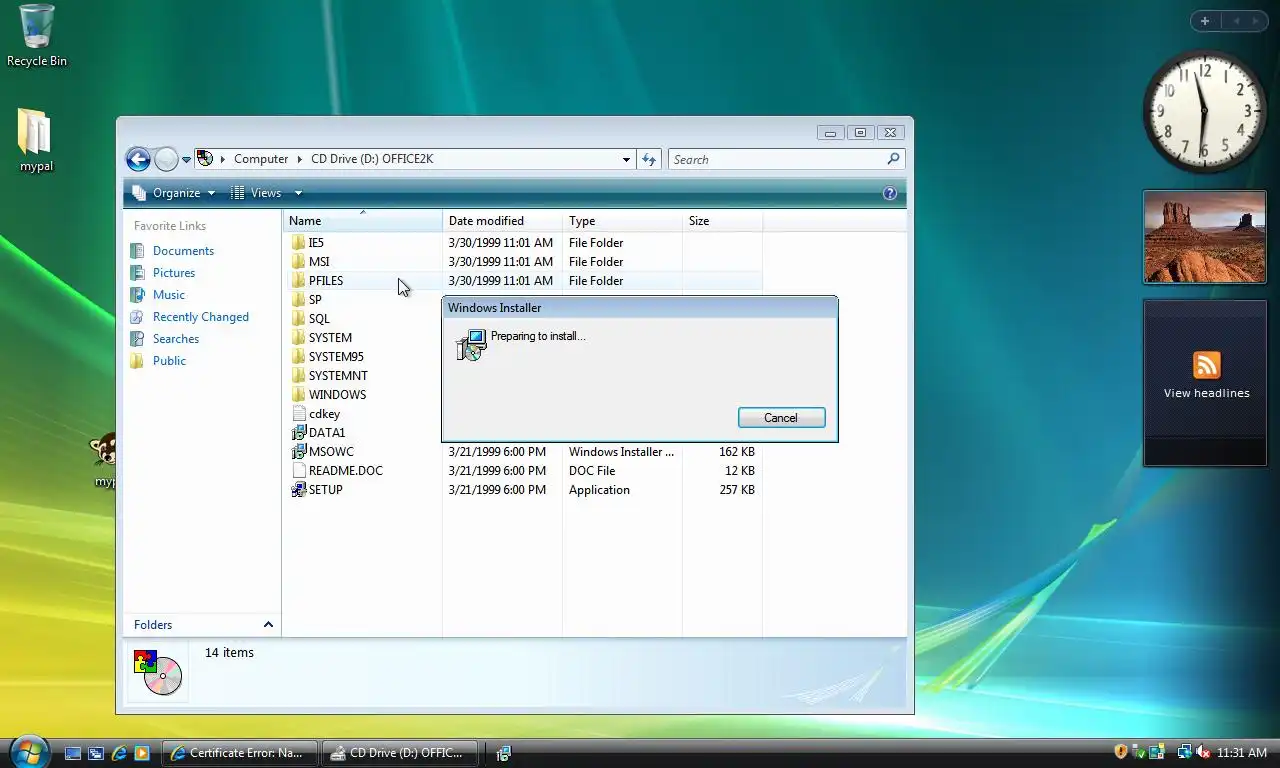Screen dimensions: 1280x768
Task: Click the View headlines feed gadget
Action: 1206,382
